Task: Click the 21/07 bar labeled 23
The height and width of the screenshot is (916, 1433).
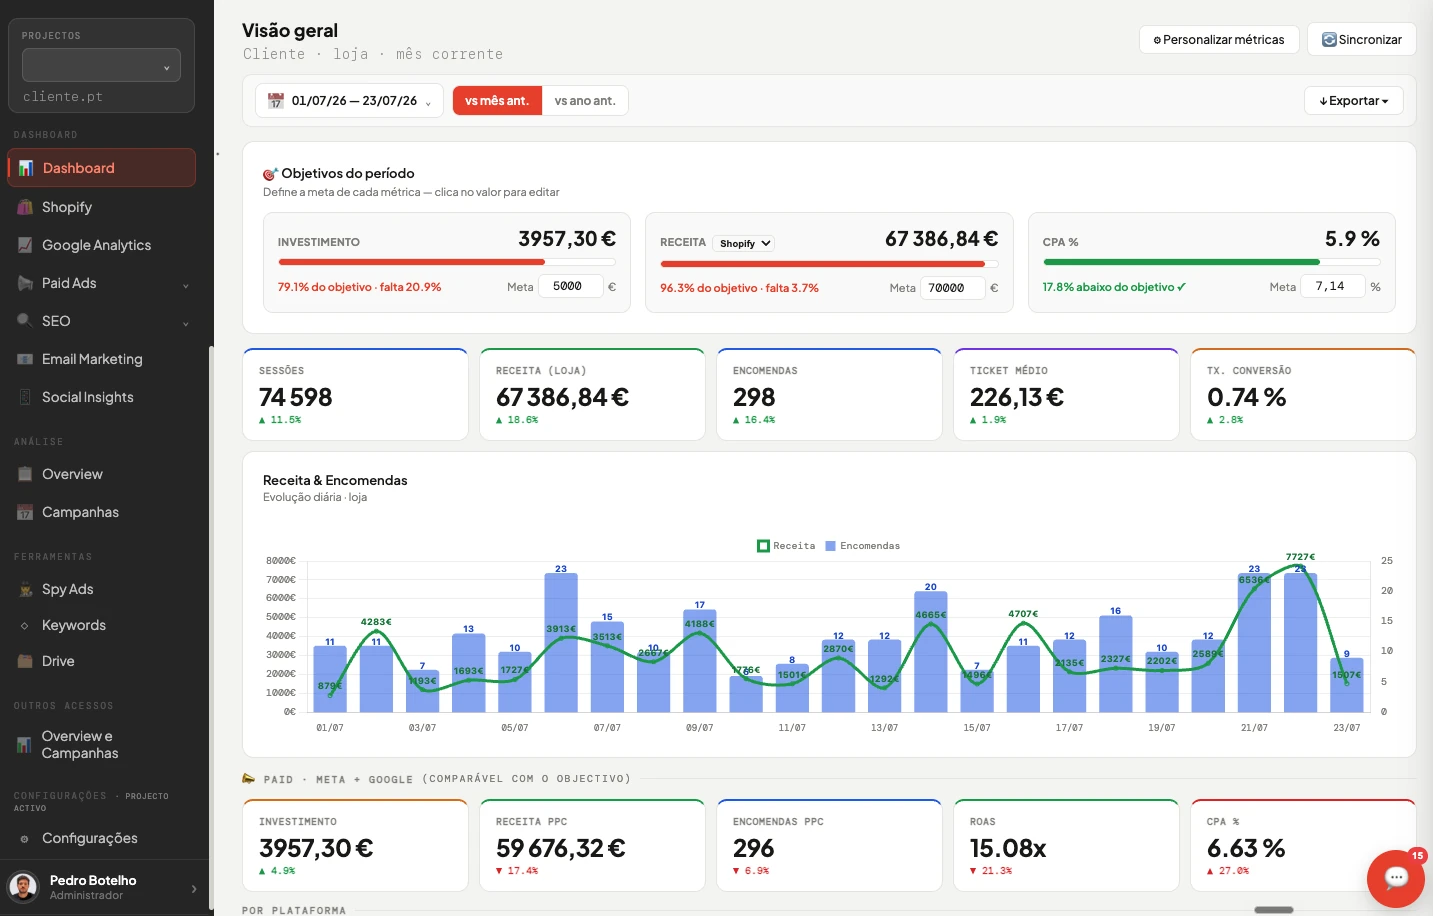Action: pyautogui.click(x=1254, y=643)
